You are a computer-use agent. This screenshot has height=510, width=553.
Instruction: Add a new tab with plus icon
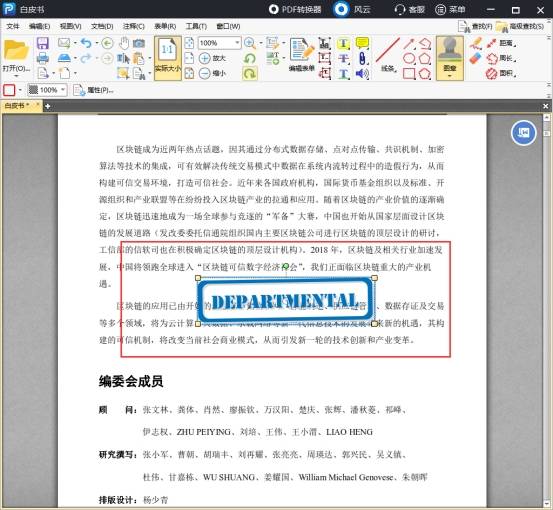click(47, 106)
